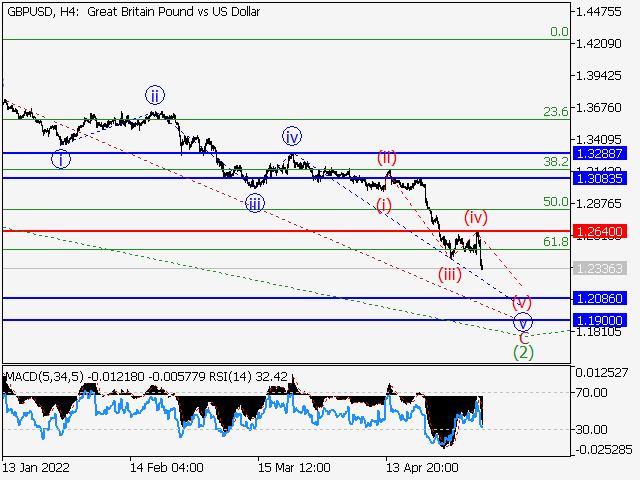Click the 14 Feb 04:00 date label

(x=167, y=467)
